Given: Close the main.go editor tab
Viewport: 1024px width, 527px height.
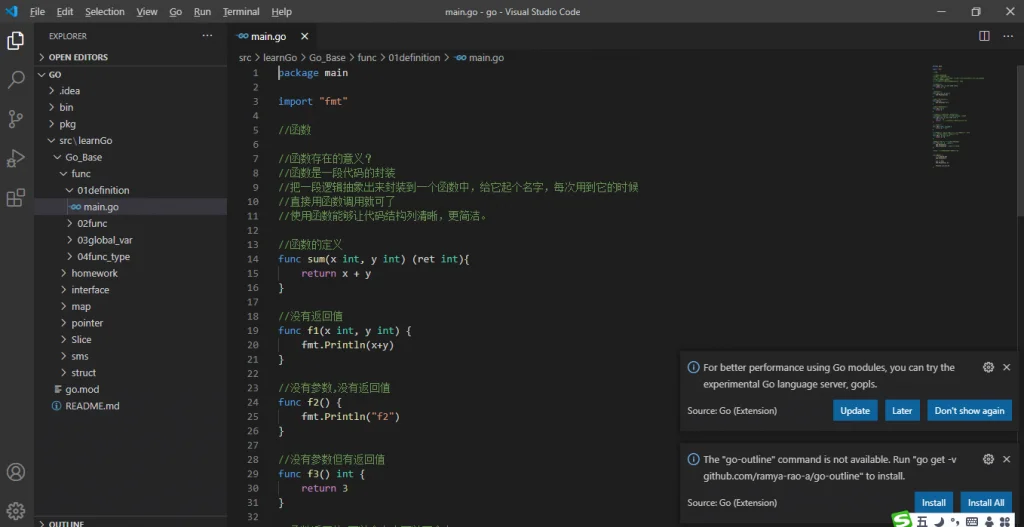Looking at the screenshot, I should click(x=304, y=37).
